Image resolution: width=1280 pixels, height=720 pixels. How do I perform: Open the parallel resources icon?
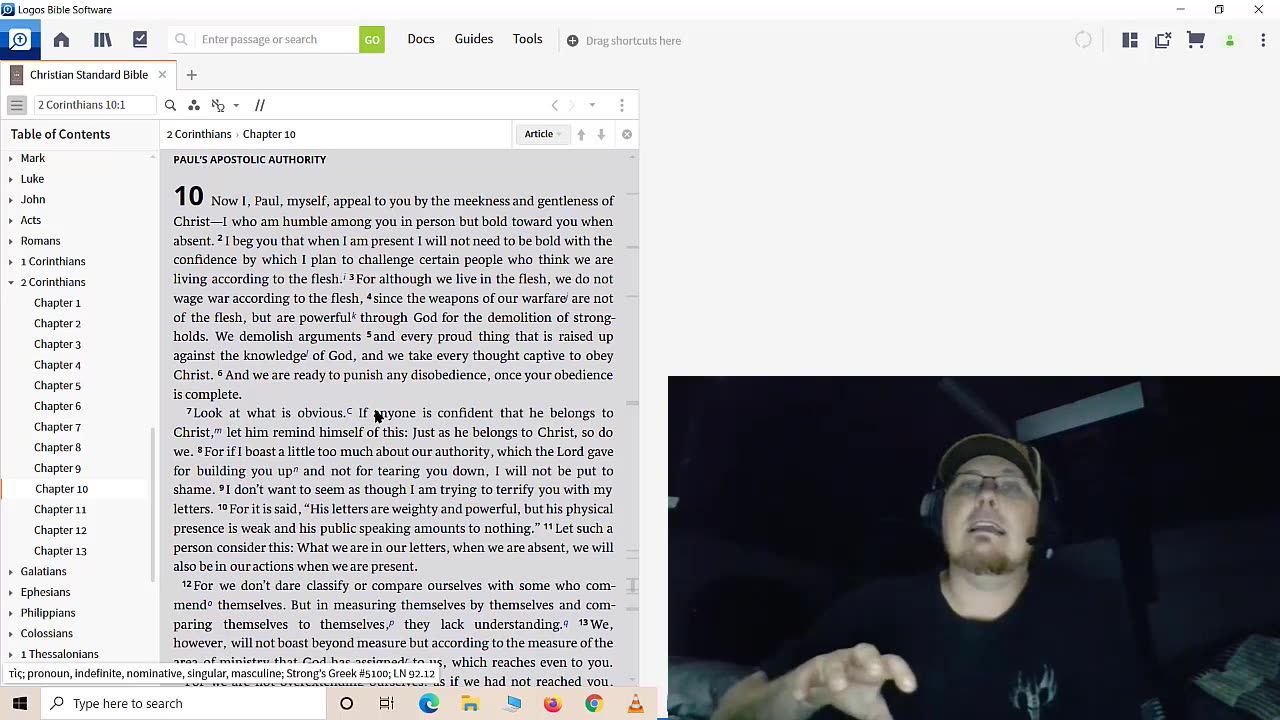tap(260, 105)
